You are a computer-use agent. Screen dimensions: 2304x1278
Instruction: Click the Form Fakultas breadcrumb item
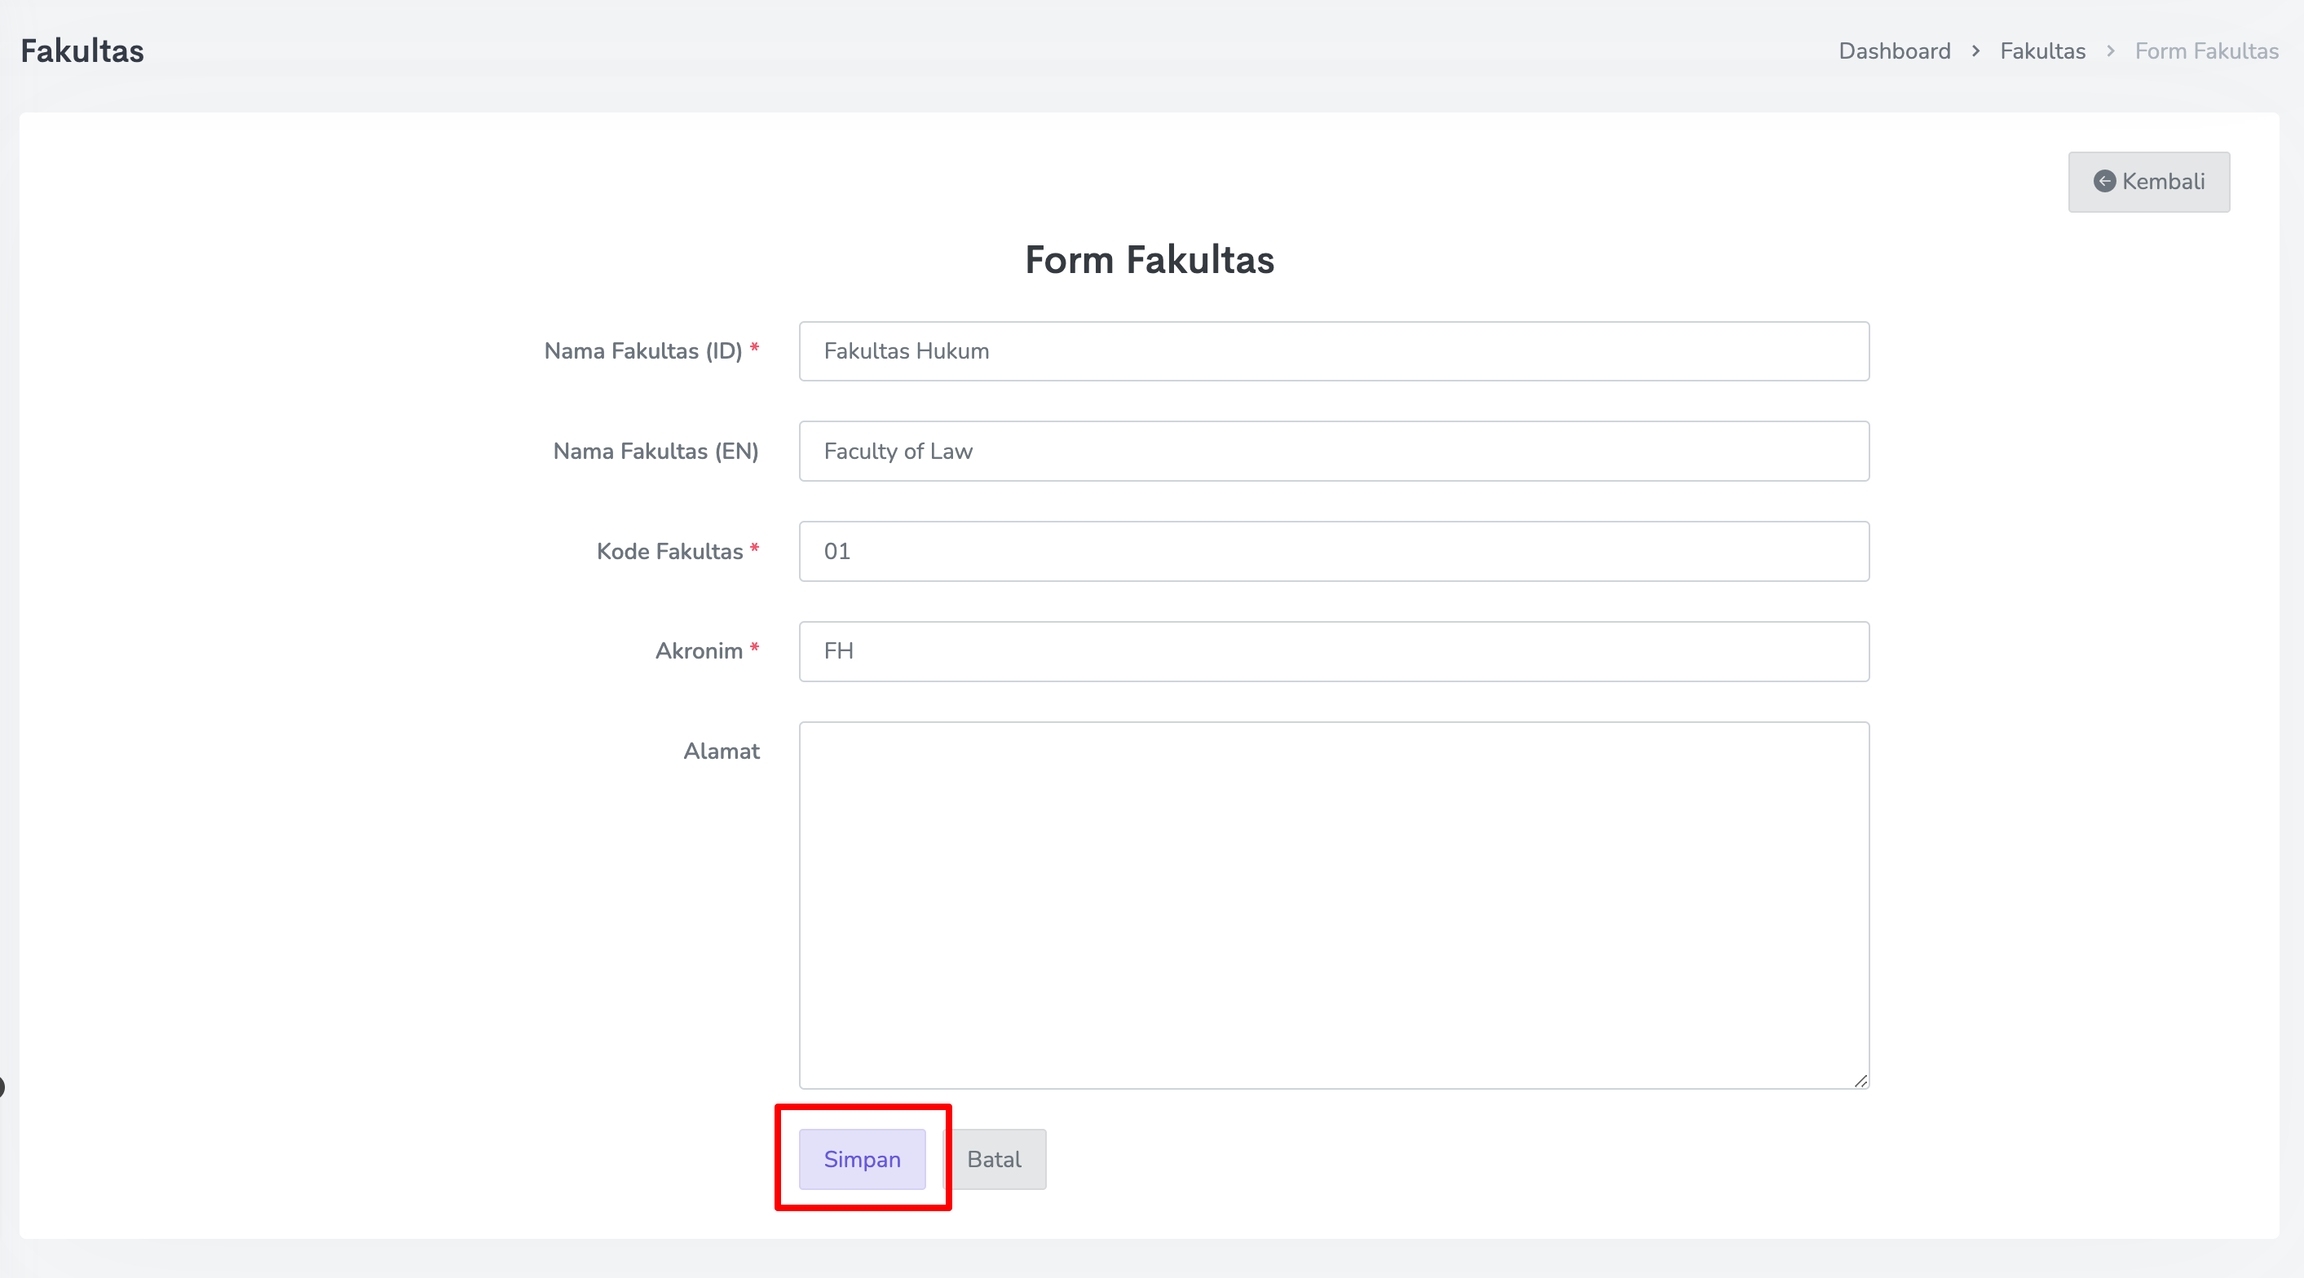[2206, 51]
